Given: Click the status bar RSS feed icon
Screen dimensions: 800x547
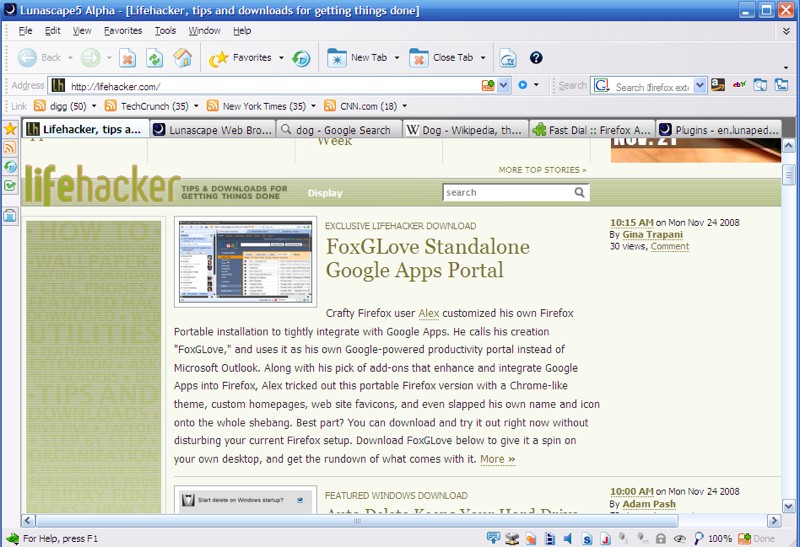Looking at the screenshot, I should 744,538.
